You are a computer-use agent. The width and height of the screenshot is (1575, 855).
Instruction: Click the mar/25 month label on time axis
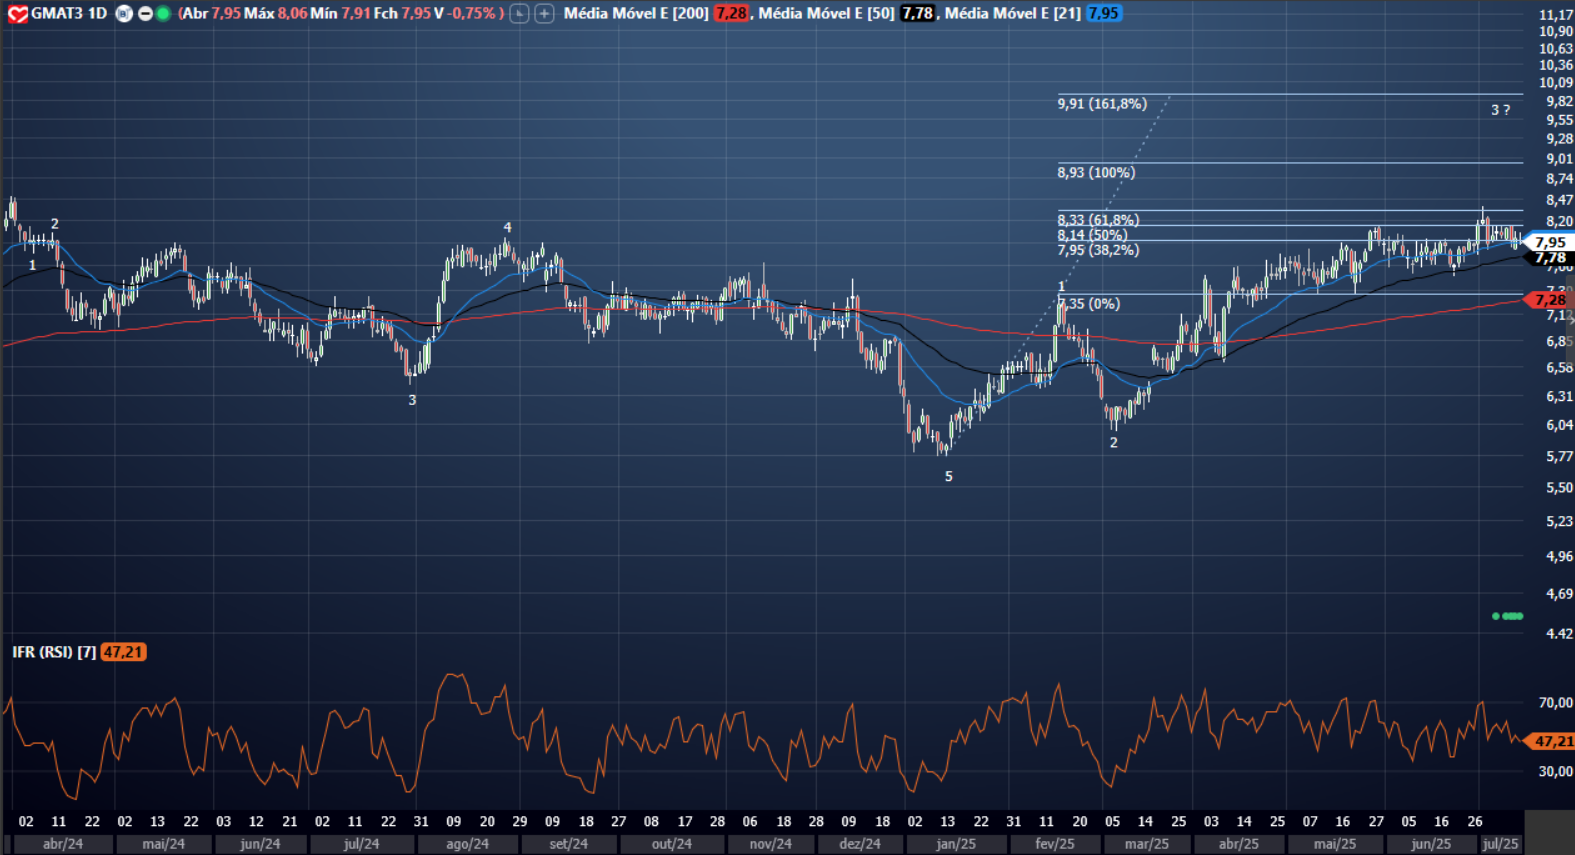coord(1147,844)
